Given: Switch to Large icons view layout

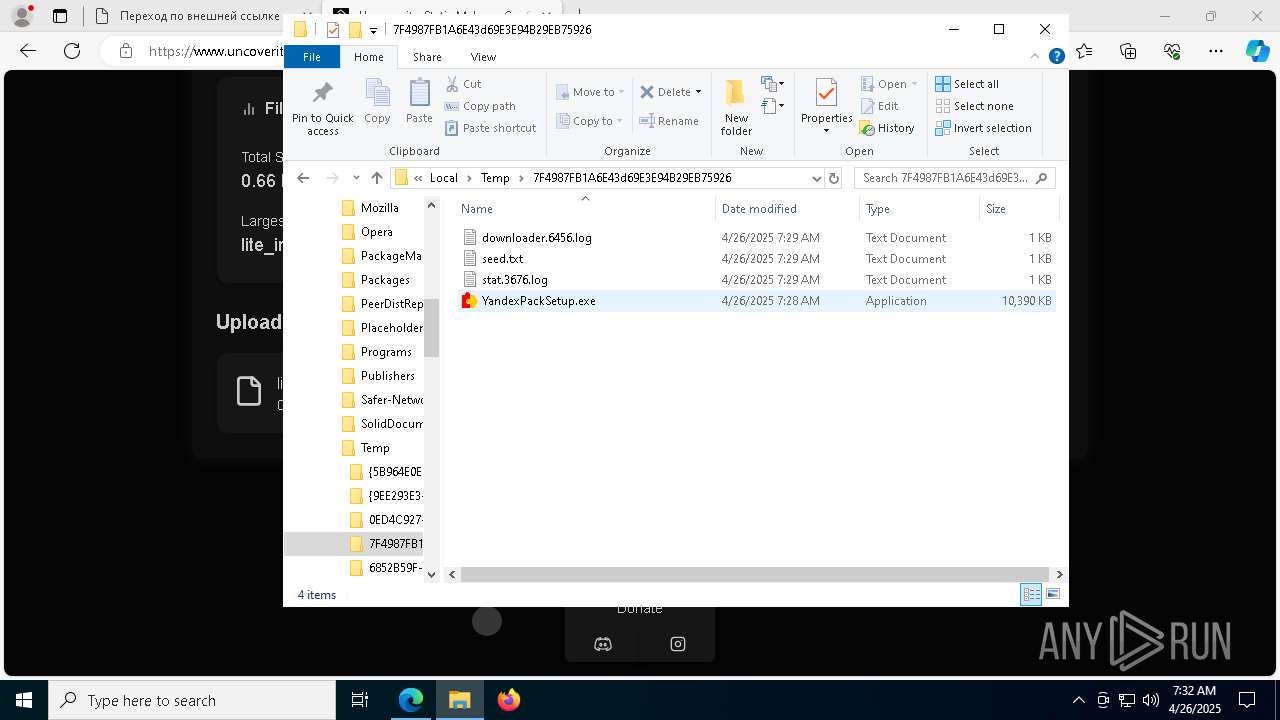Looking at the screenshot, I should 1052,595.
